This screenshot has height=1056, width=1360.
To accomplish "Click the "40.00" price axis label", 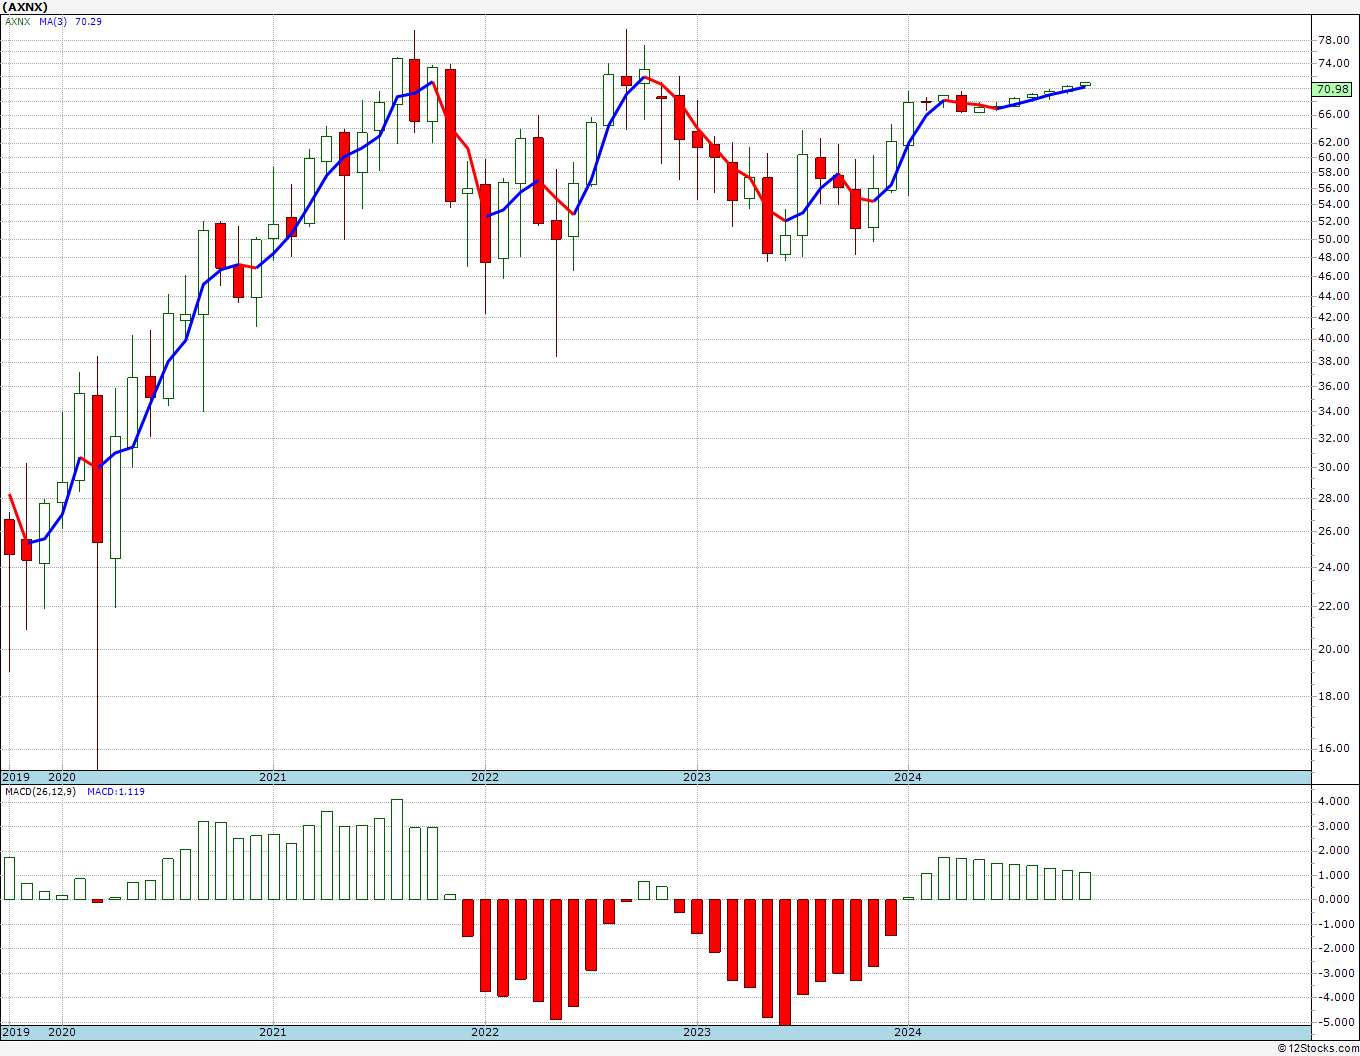I will pyautogui.click(x=1334, y=339).
